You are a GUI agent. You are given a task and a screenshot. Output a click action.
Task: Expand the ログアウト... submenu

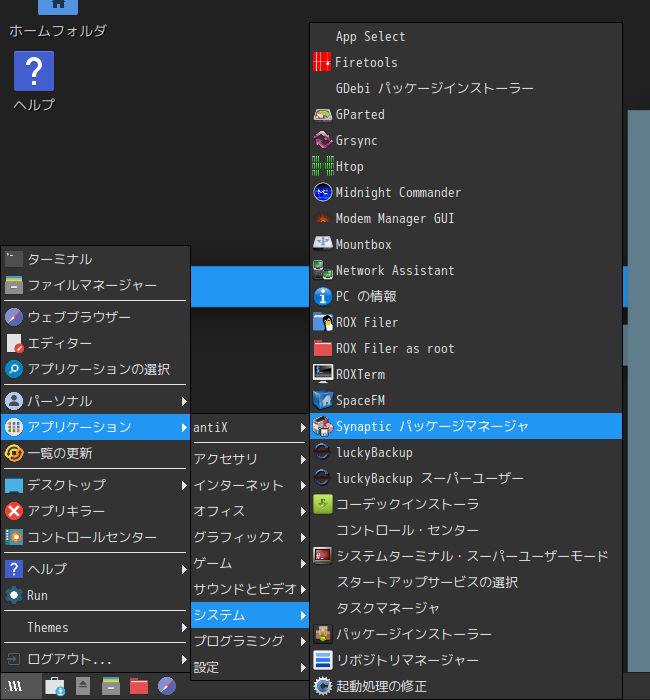pos(96,659)
